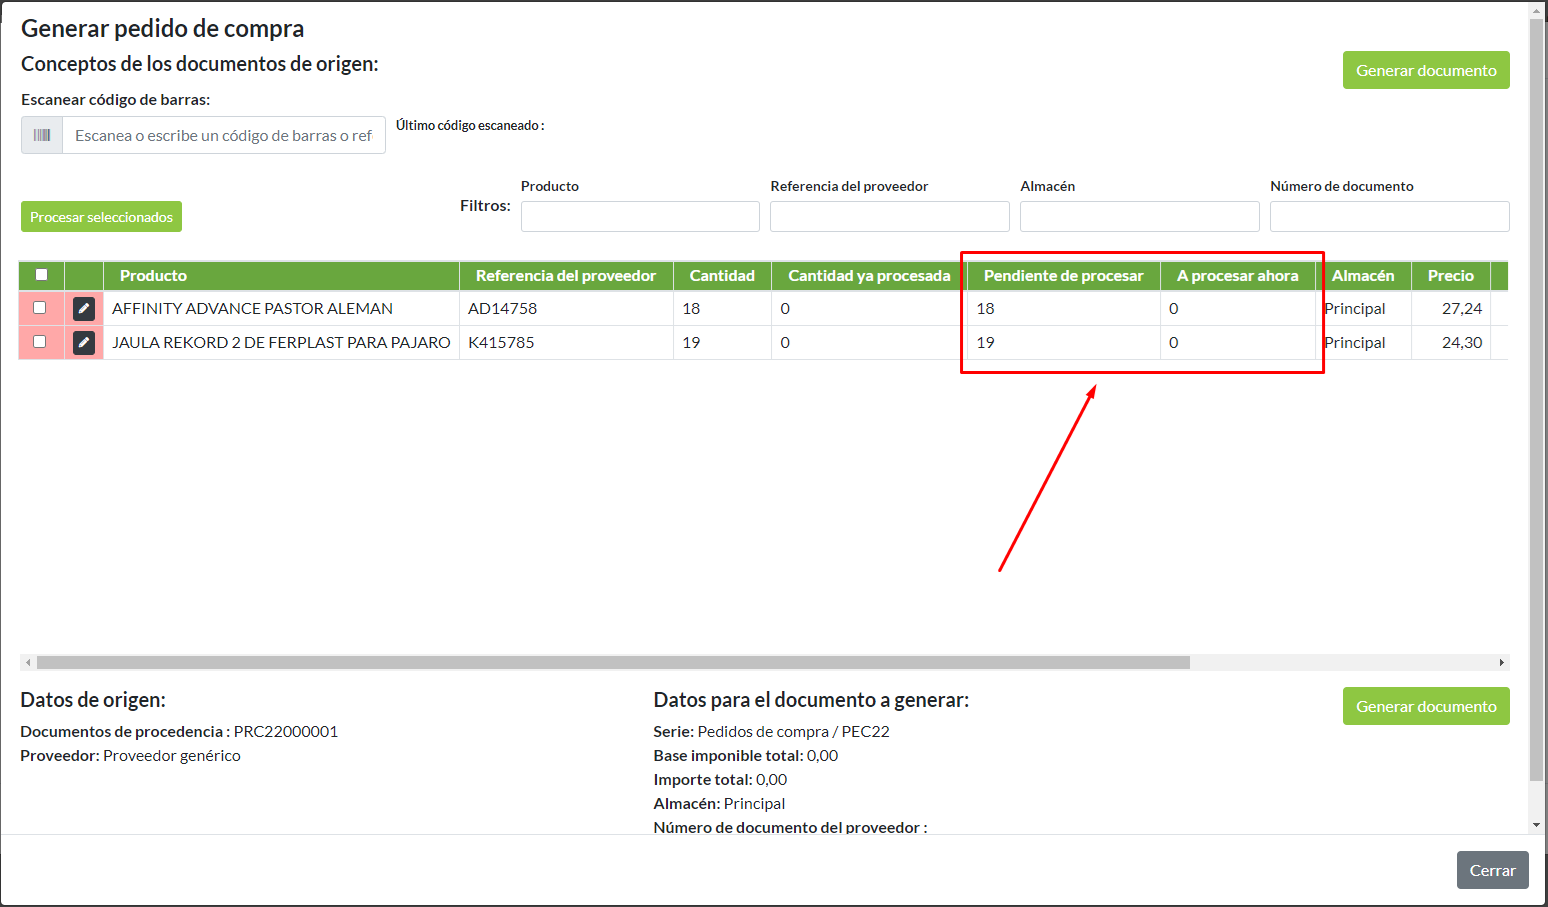Check the JAULA REKORD 2 row checkbox

click(40, 342)
